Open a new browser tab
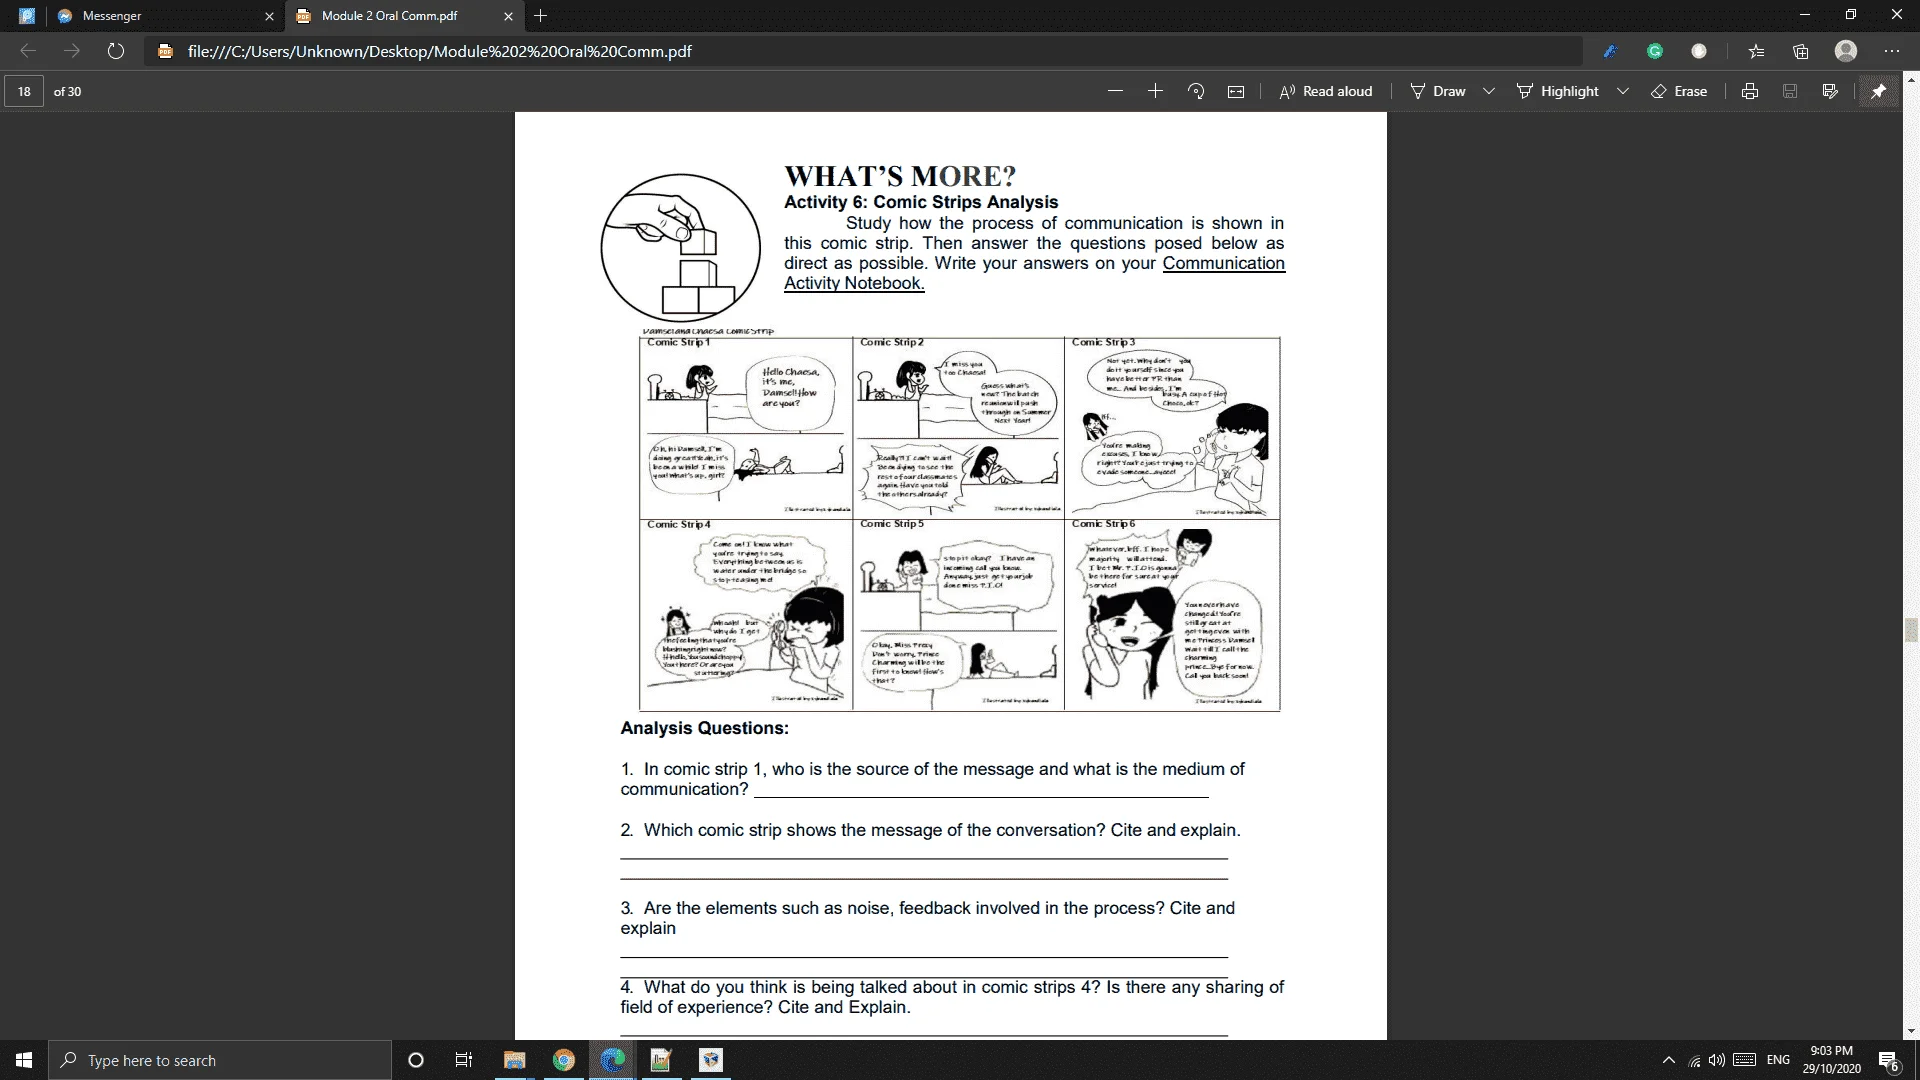 [x=541, y=16]
